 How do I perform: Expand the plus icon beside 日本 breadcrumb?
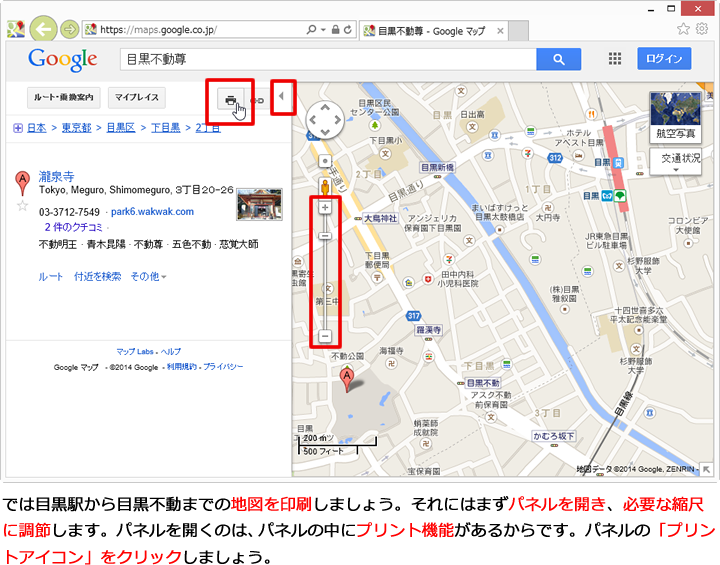(18, 128)
